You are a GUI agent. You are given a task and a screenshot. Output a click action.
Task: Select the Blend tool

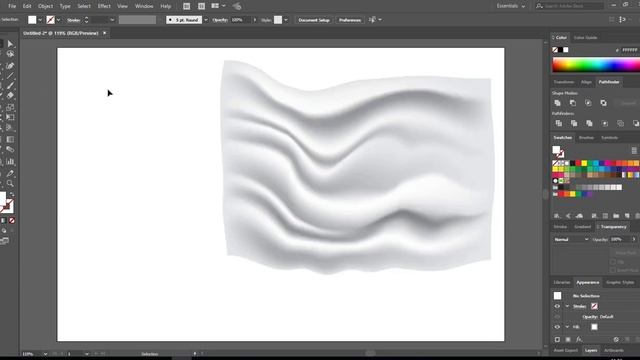[x=10, y=149]
